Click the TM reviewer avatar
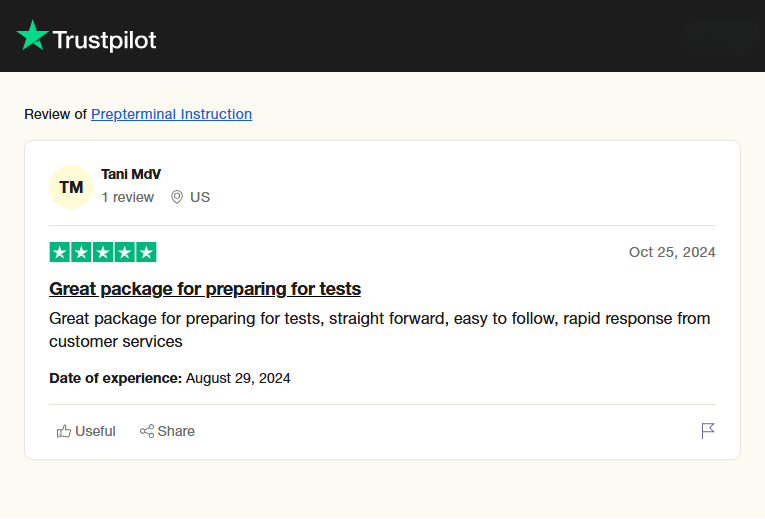The width and height of the screenshot is (765, 519). [x=71, y=187]
